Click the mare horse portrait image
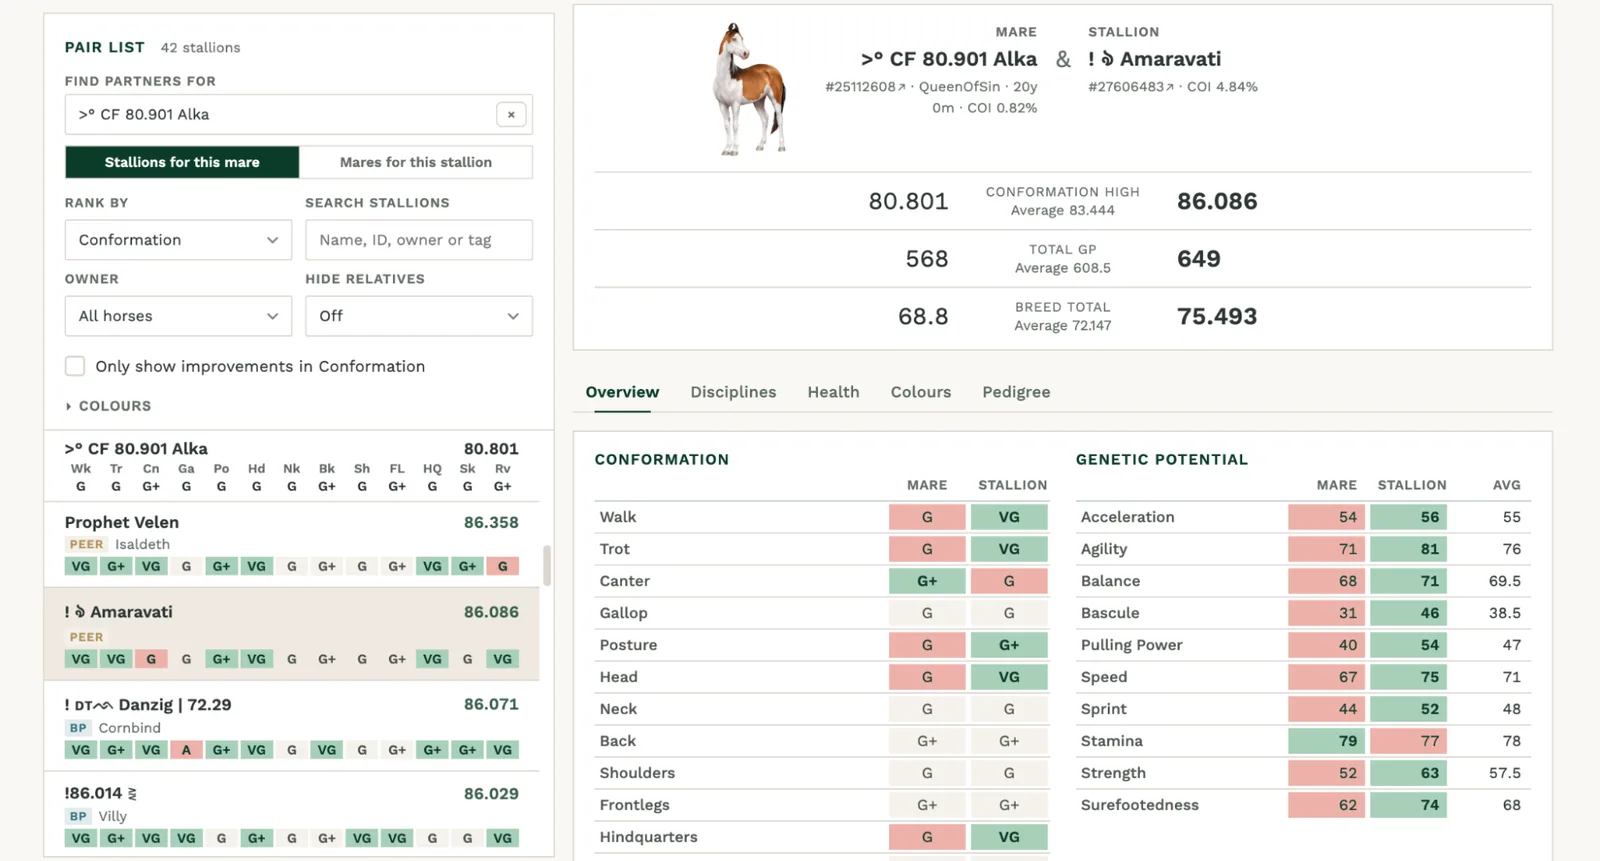This screenshot has width=1600, height=861. 749,89
